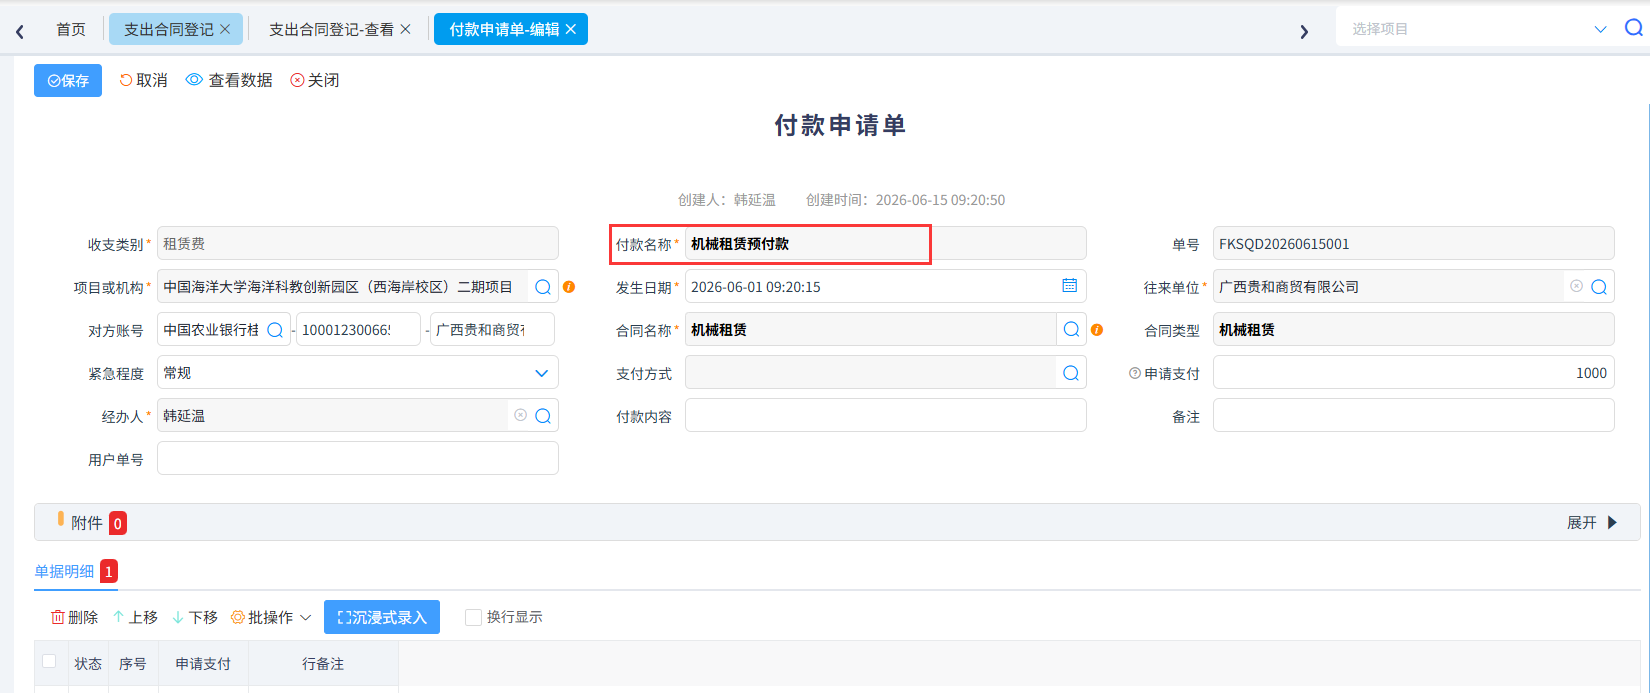Click the 附件 count badge
The image size is (1650, 693).
click(x=117, y=523)
